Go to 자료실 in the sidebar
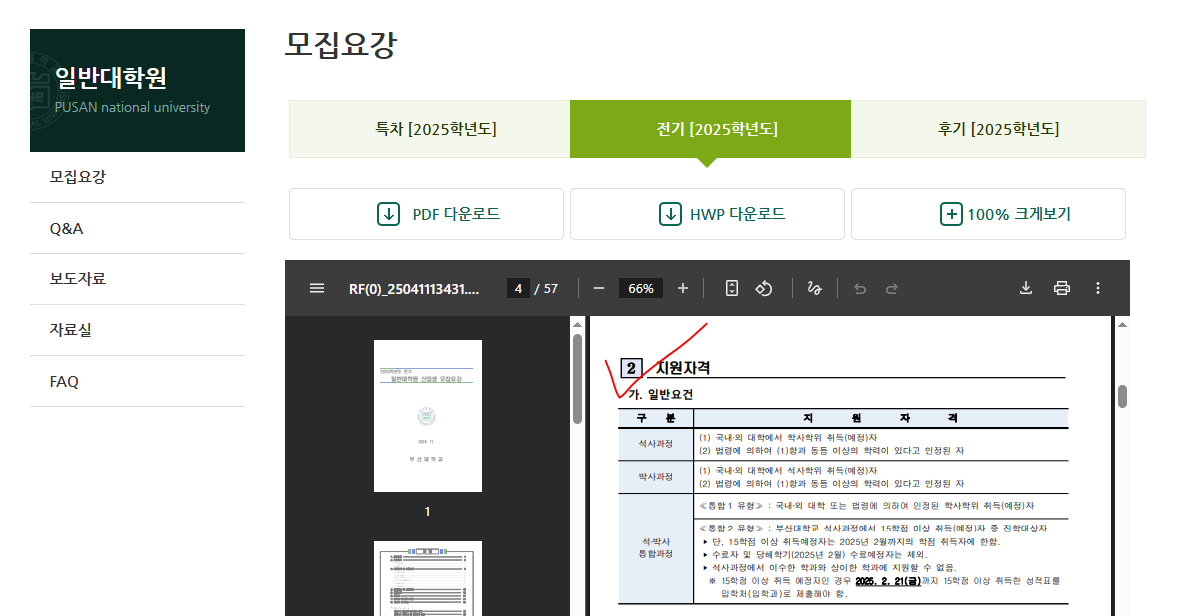This screenshot has height=616, width=1178. point(72,330)
